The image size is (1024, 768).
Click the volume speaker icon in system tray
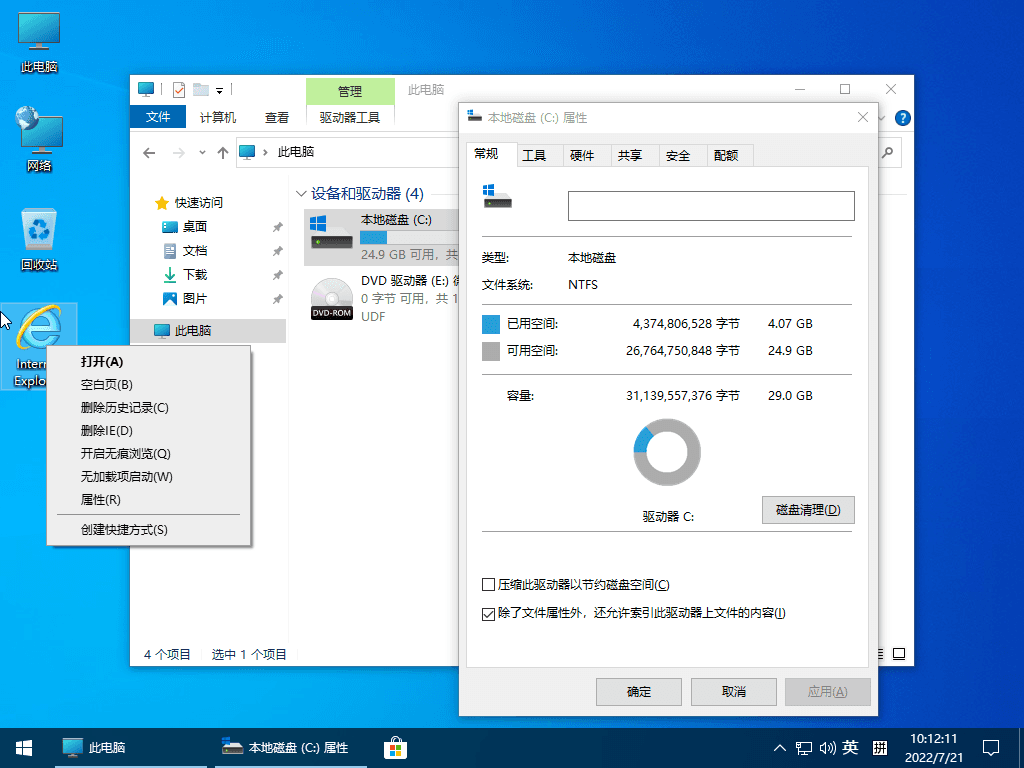tap(827, 748)
